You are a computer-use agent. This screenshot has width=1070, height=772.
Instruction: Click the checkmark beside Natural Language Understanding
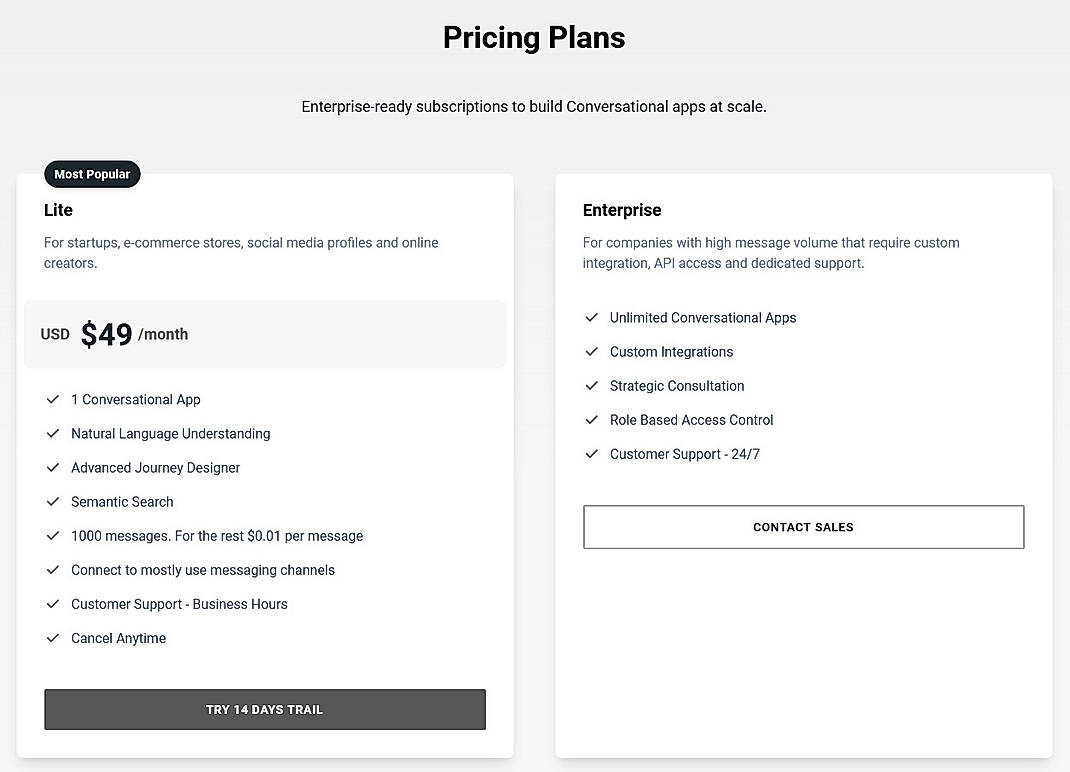[53, 433]
